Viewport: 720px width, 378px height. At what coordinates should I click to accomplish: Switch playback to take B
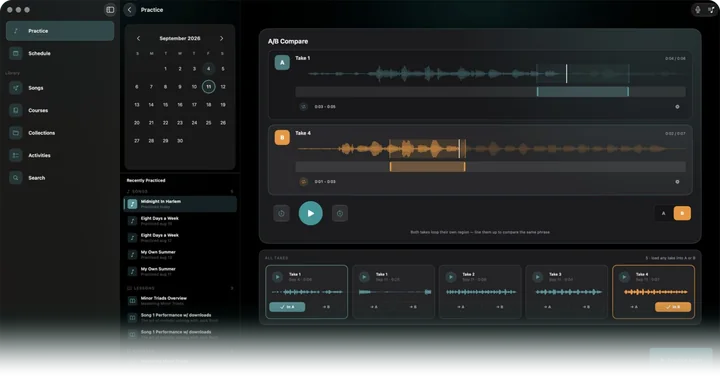click(x=682, y=213)
